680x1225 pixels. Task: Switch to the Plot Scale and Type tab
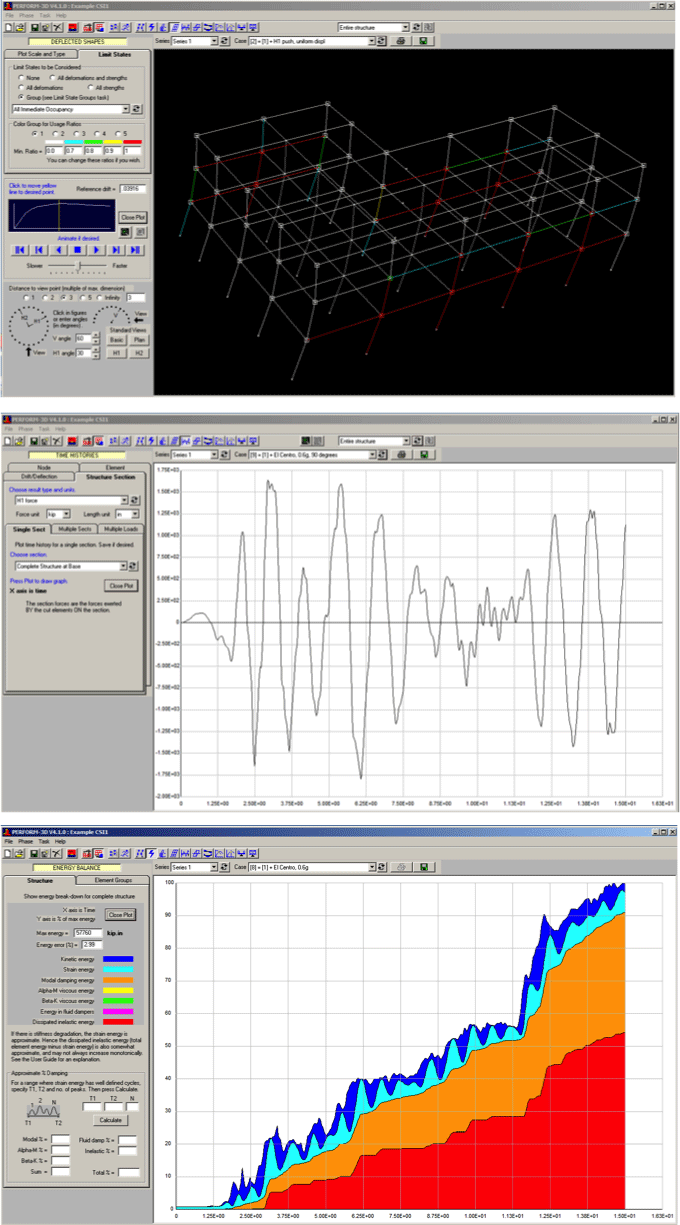[x=41, y=53]
